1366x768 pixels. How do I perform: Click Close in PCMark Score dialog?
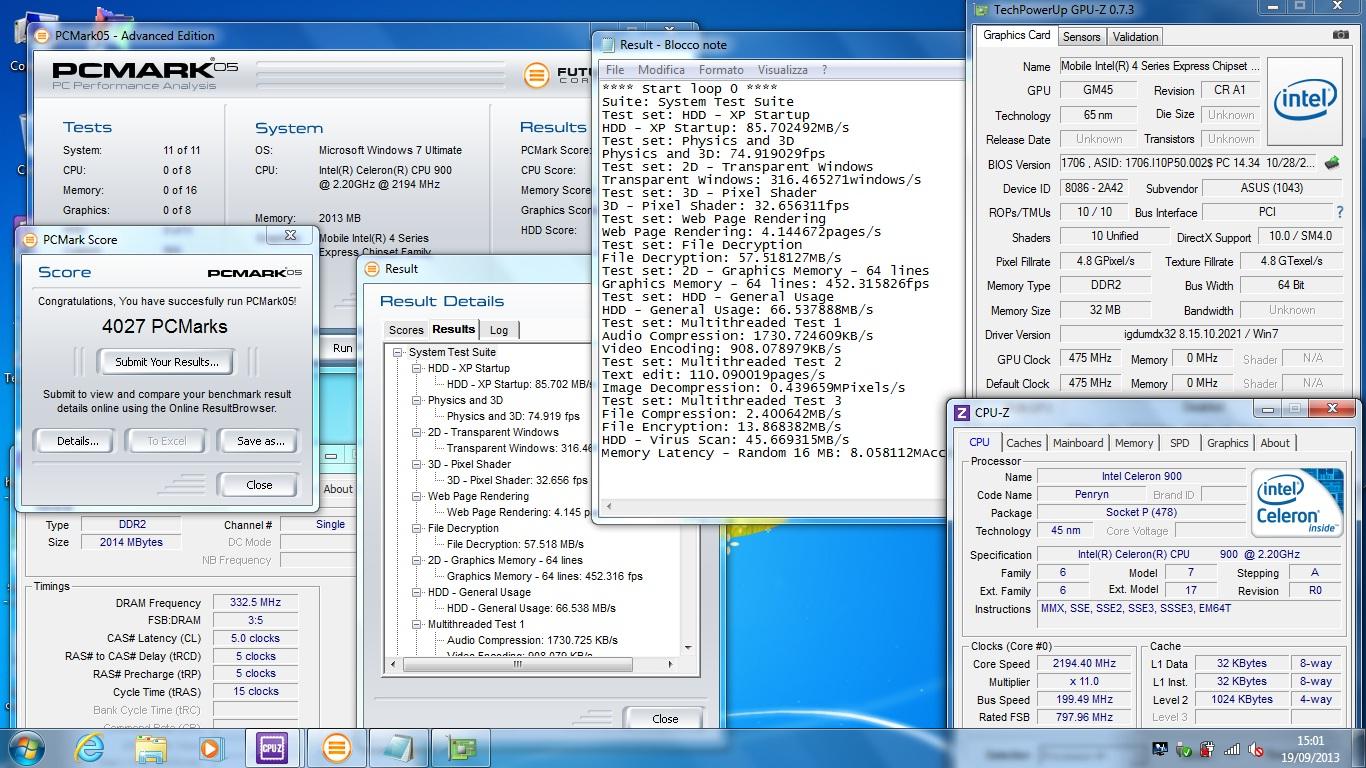point(259,485)
